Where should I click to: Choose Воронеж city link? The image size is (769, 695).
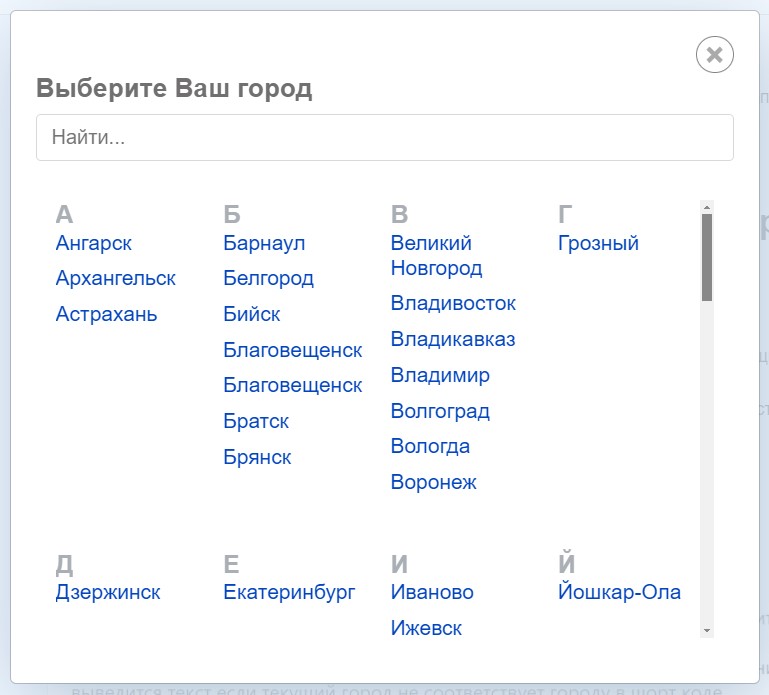tap(433, 482)
